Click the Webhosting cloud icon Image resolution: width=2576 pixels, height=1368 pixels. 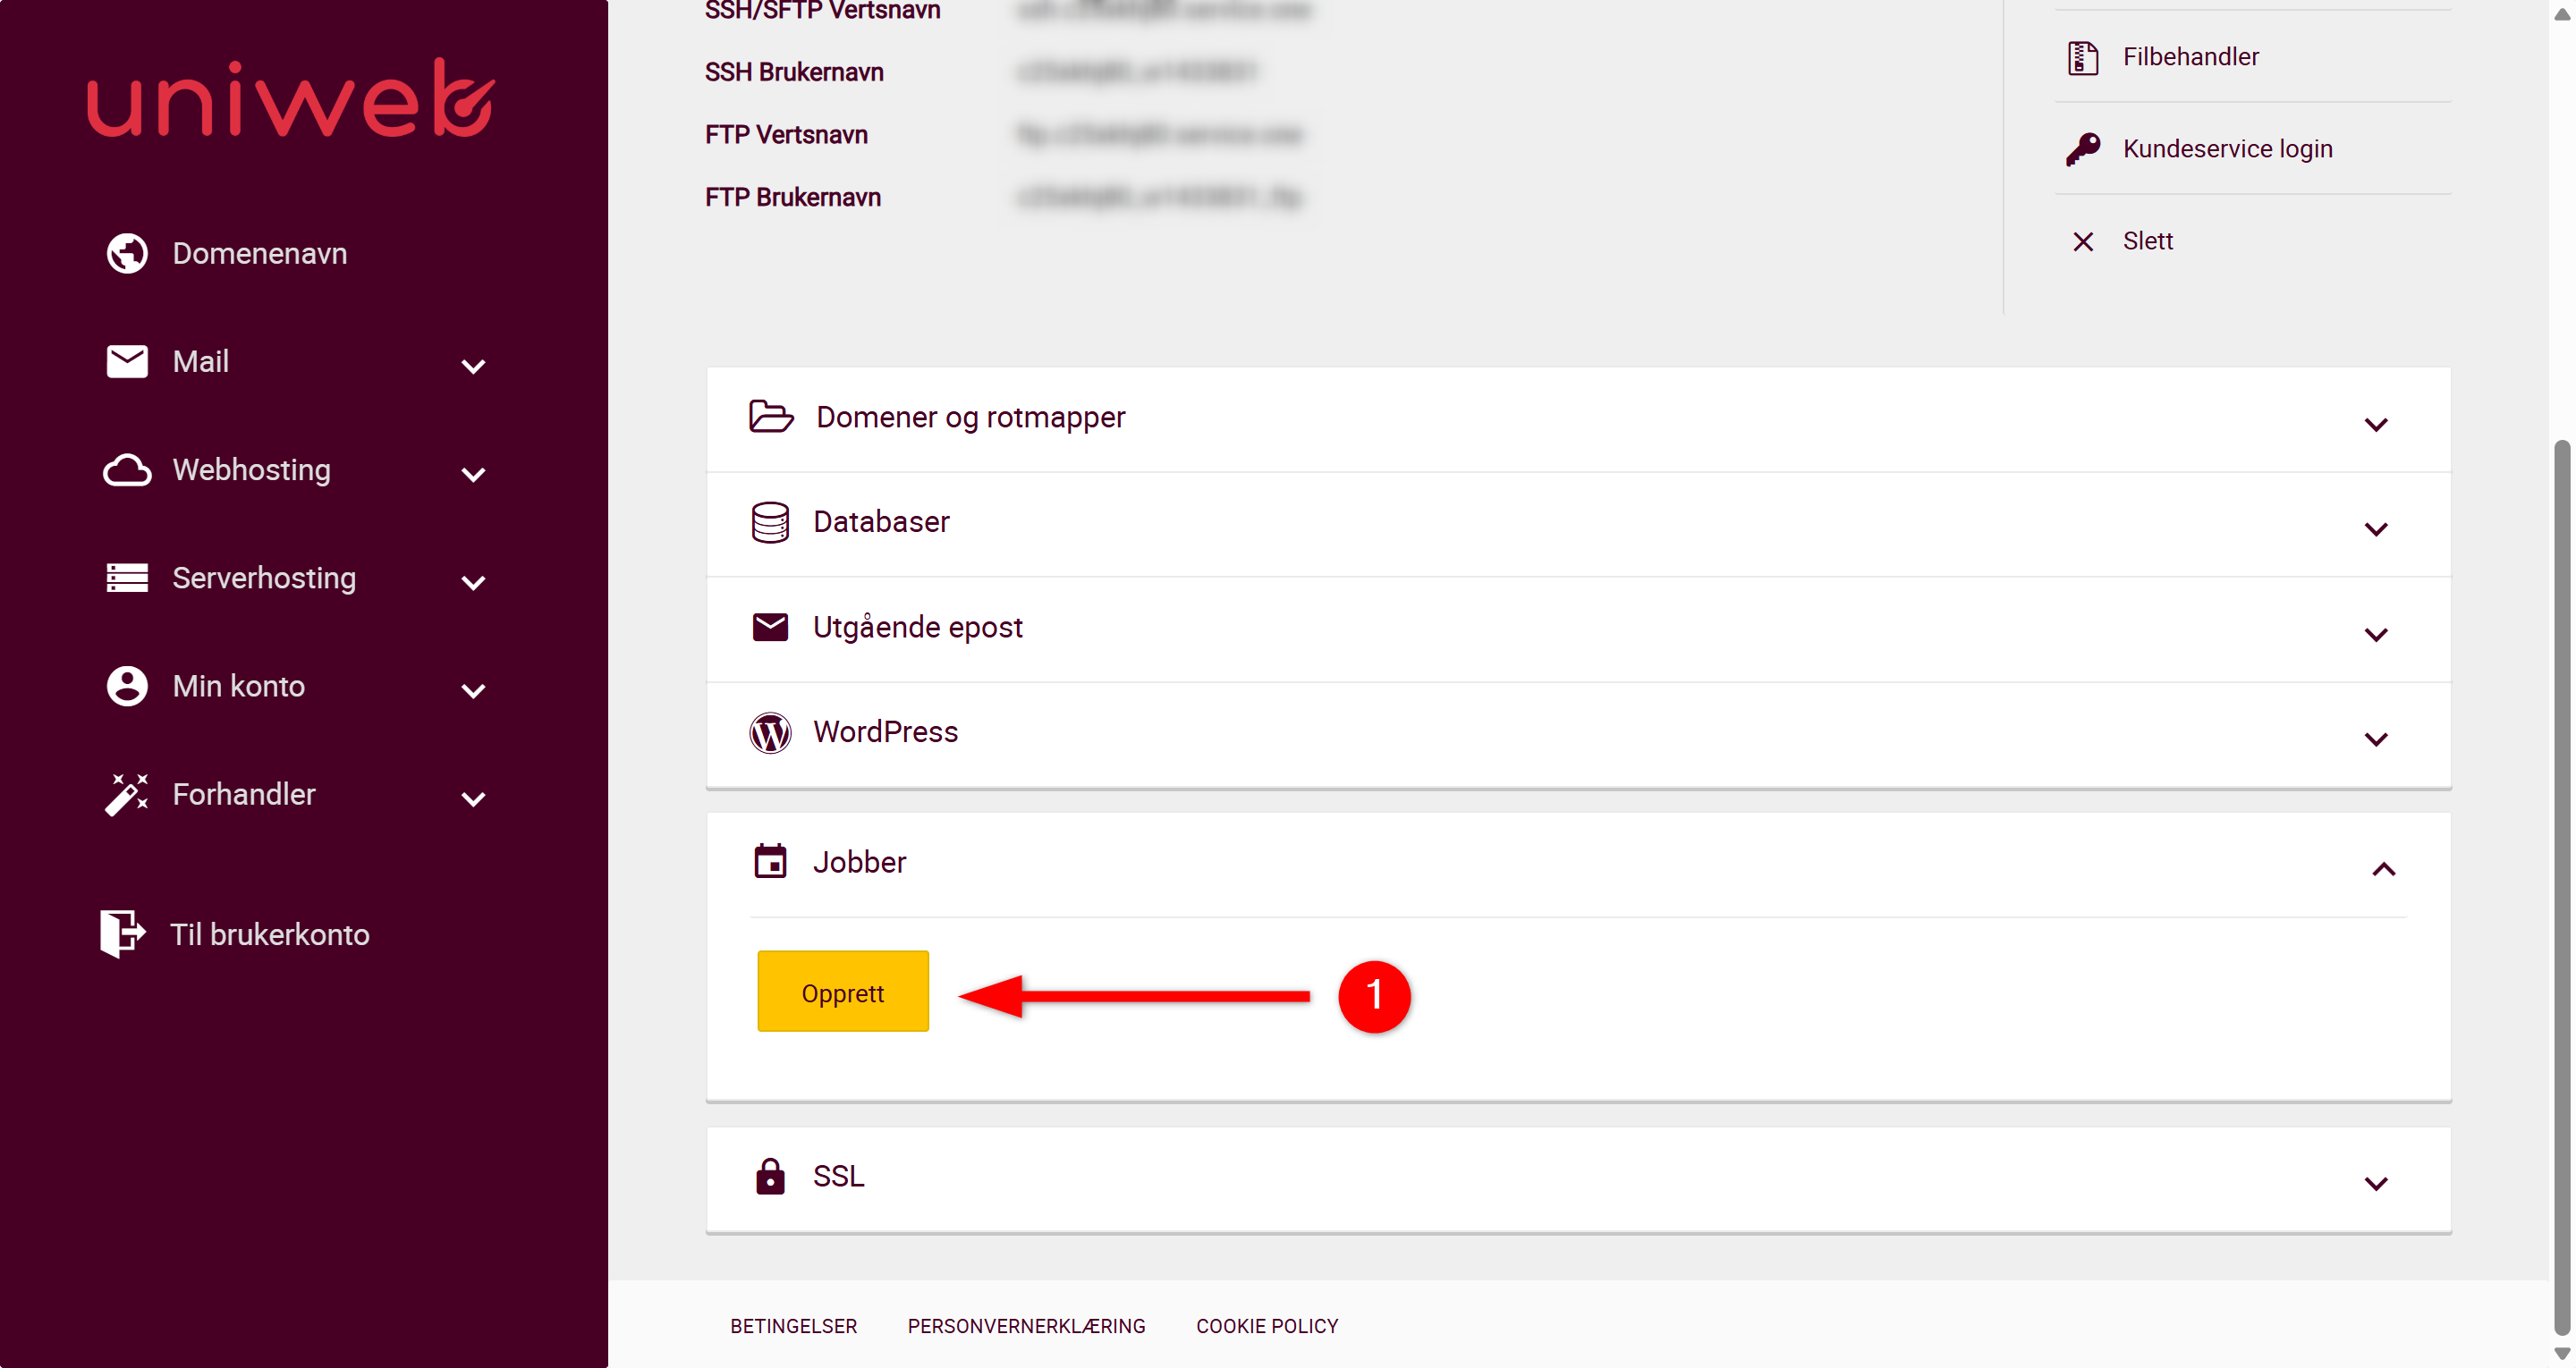point(127,470)
